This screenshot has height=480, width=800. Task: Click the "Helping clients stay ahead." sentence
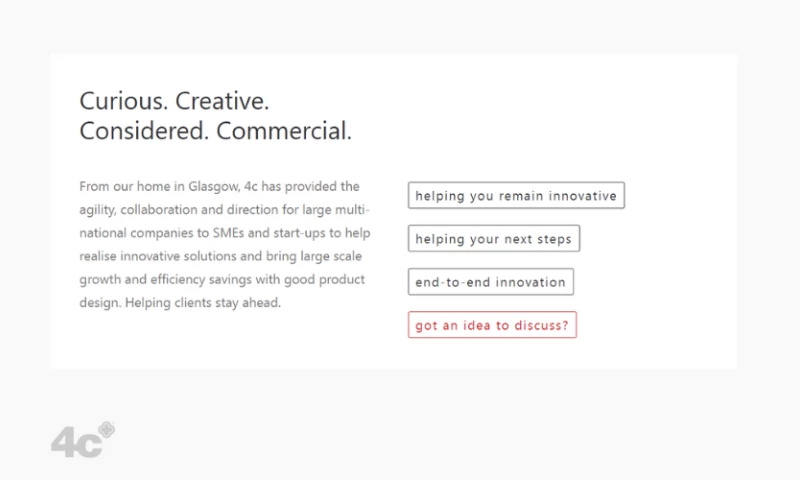click(x=203, y=302)
